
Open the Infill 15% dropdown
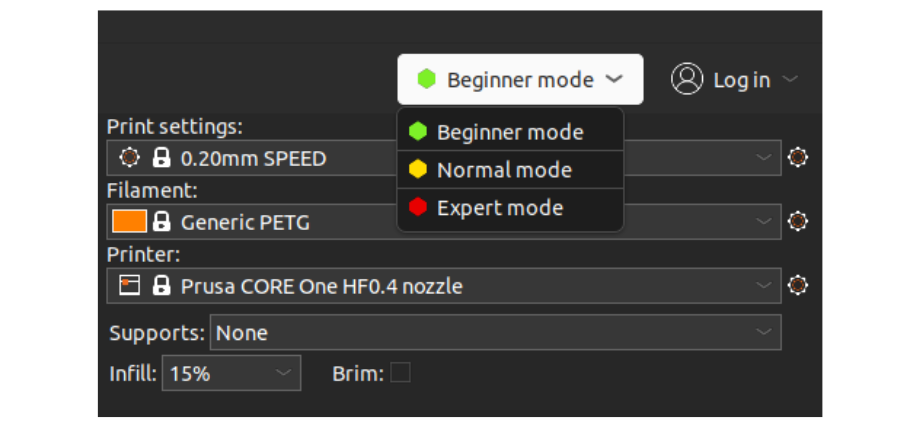(x=231, y=373)
